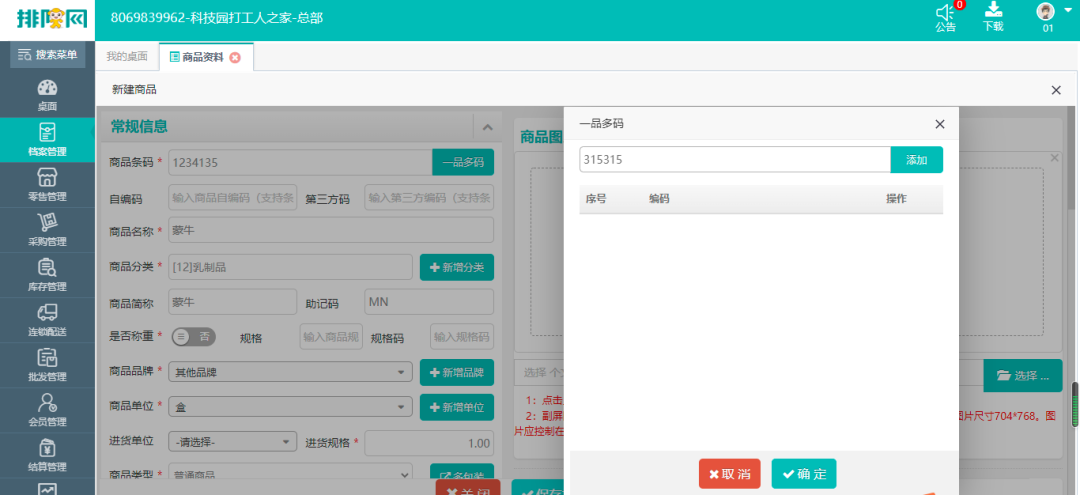Image resolution: width=1080 pixels, height=495 pixels.
Task: Collapse the 常规信息 panel chevron
Action: (x=487, y=127)
